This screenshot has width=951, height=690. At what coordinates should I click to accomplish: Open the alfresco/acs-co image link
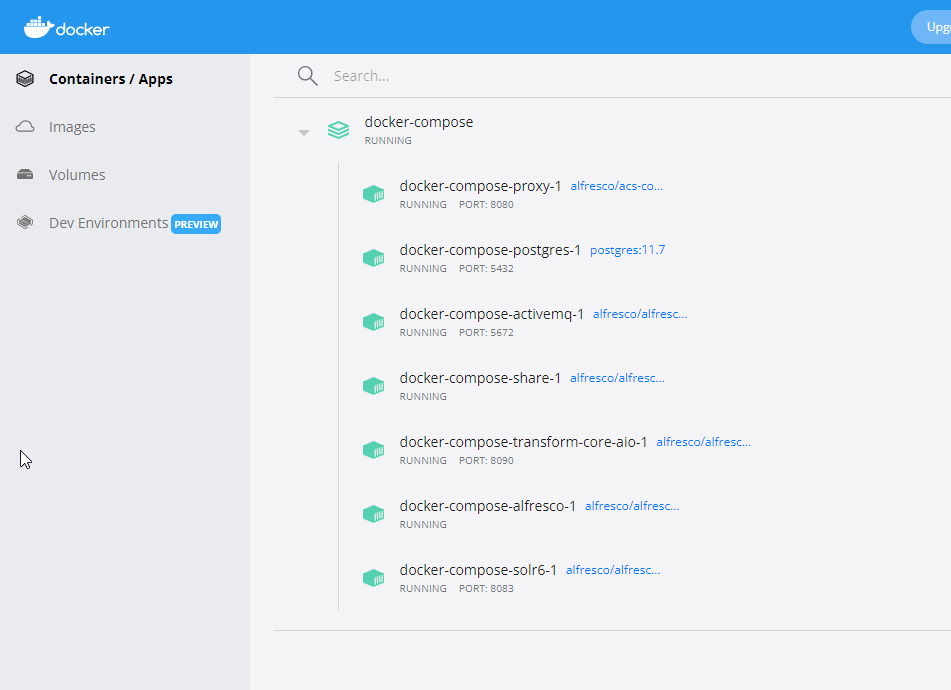coord(617,185)
